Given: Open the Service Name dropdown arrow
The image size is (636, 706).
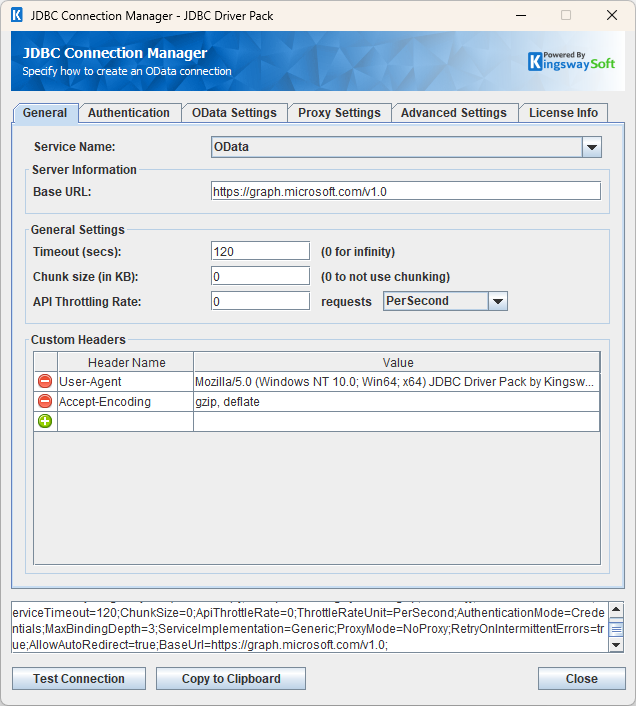Looking at the screenshot, I should 591,147.
